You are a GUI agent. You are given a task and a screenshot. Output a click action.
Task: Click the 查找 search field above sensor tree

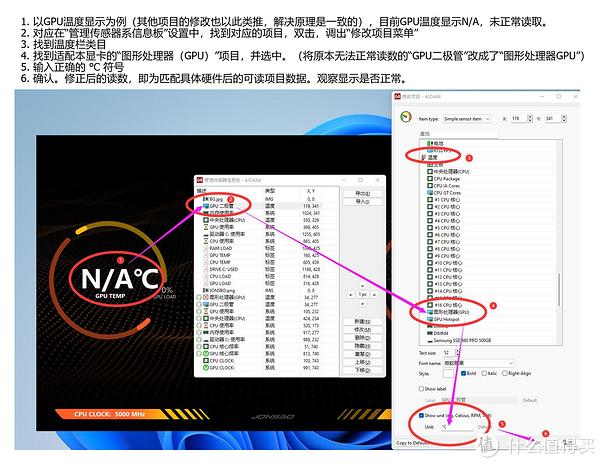[x=458, y=134]
